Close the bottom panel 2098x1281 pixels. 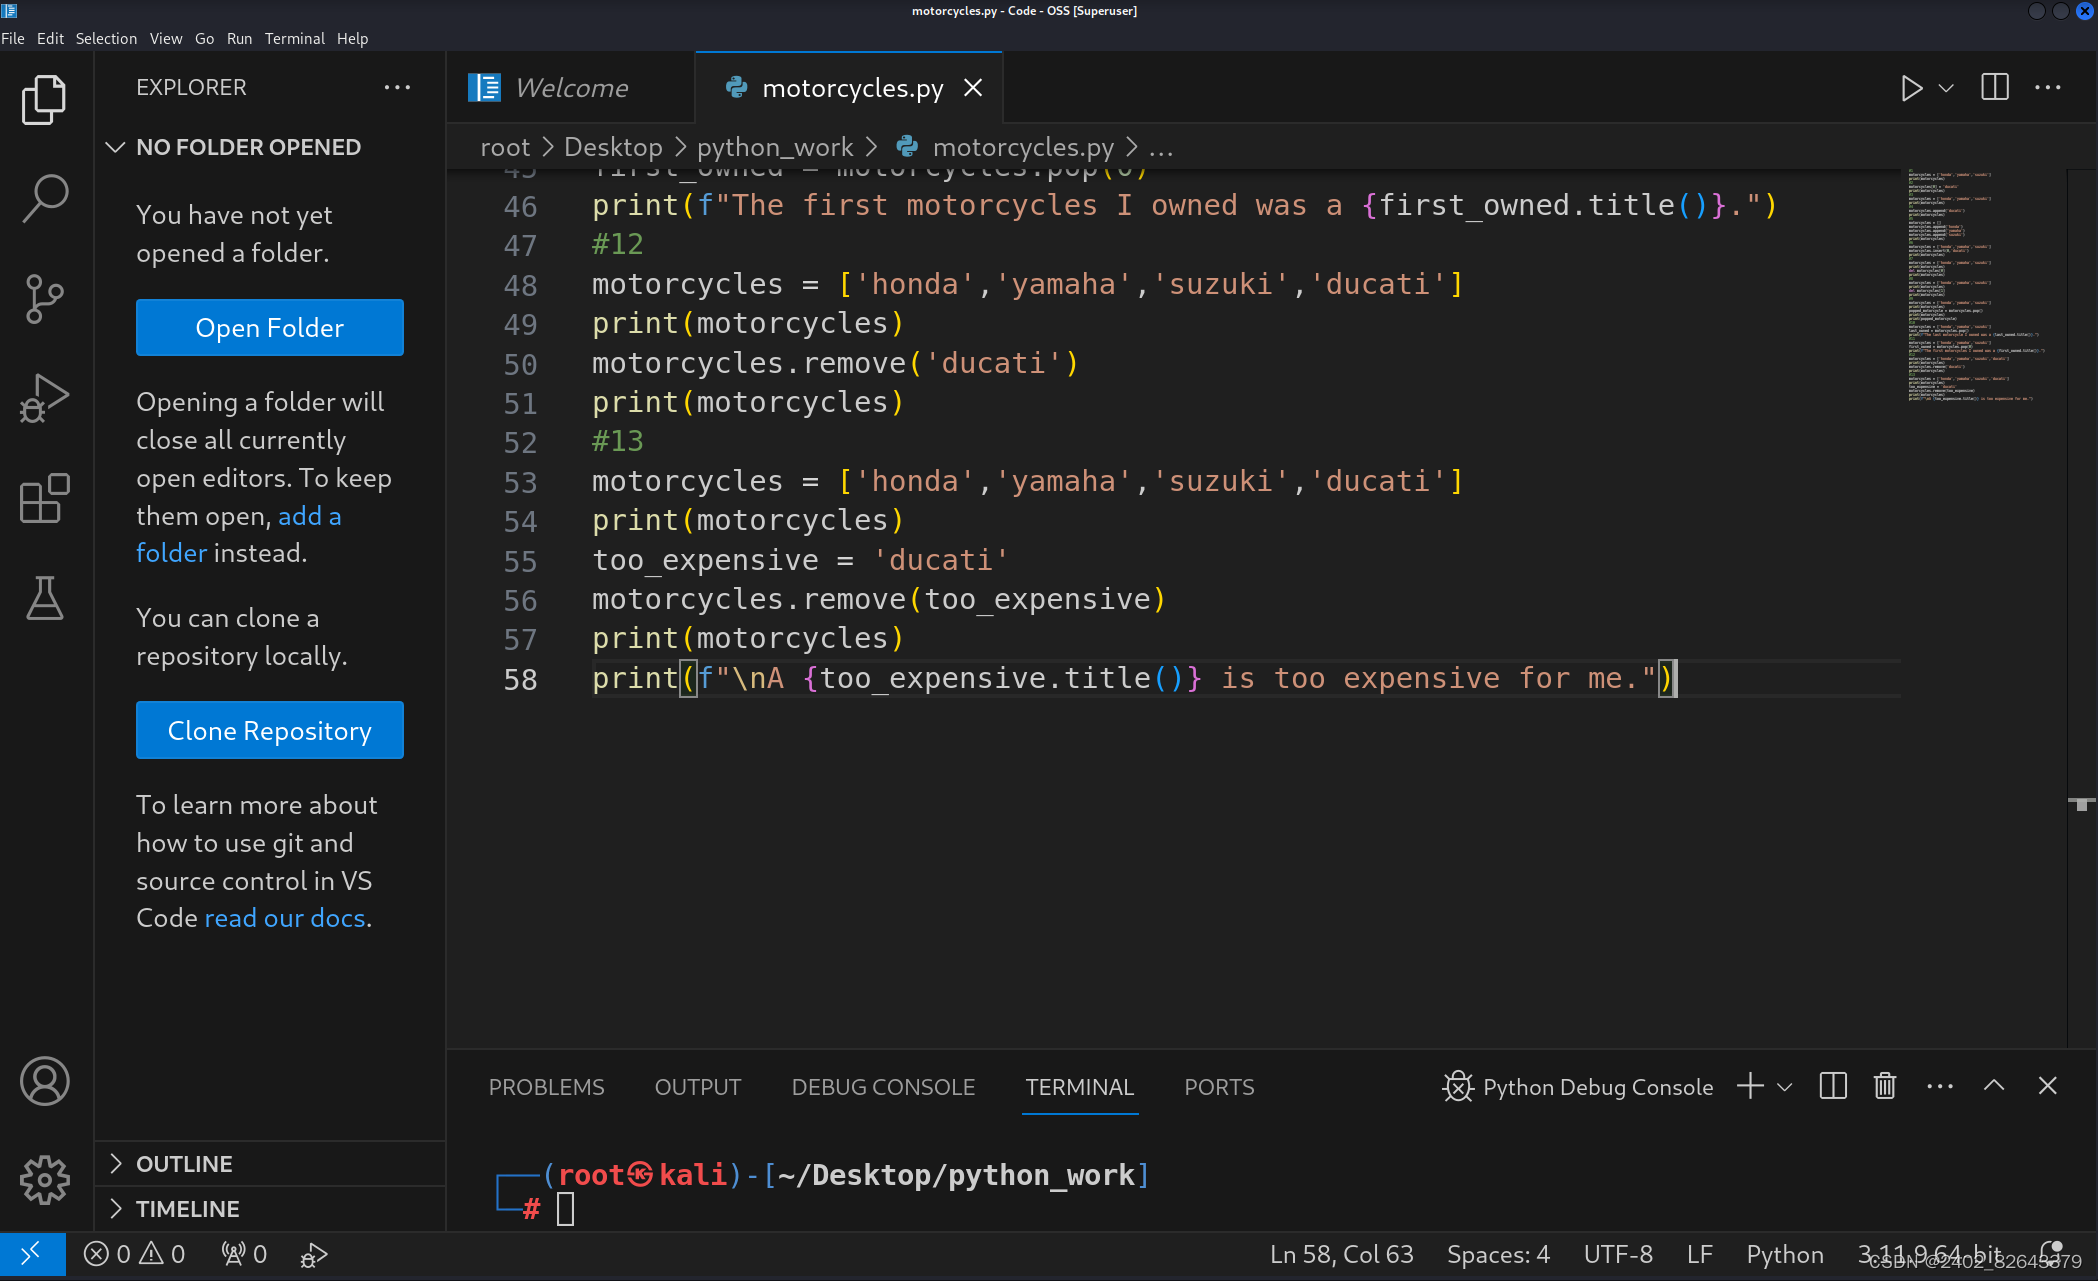click(x=2048, y=1086)
